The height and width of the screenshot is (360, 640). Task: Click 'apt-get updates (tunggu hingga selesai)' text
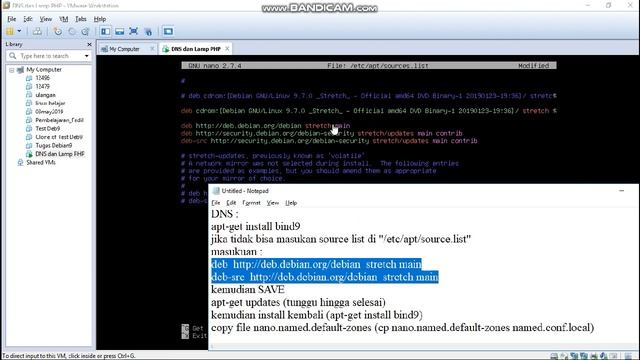[298, 302]
